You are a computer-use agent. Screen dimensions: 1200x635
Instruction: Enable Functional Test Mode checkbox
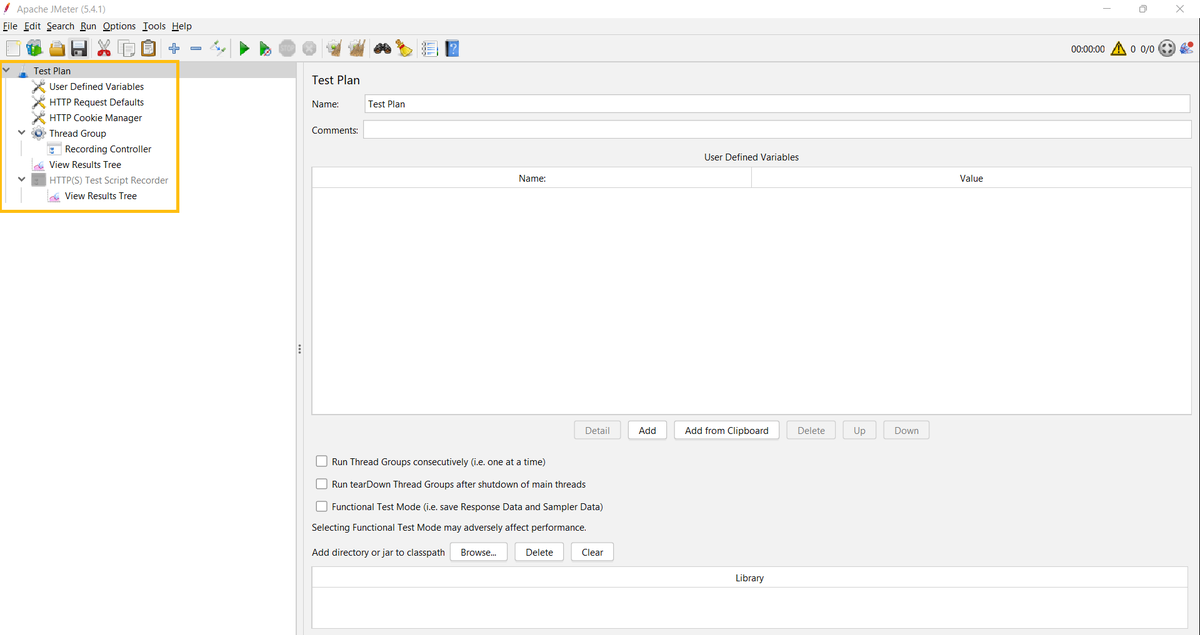click(x=322, y=506)
